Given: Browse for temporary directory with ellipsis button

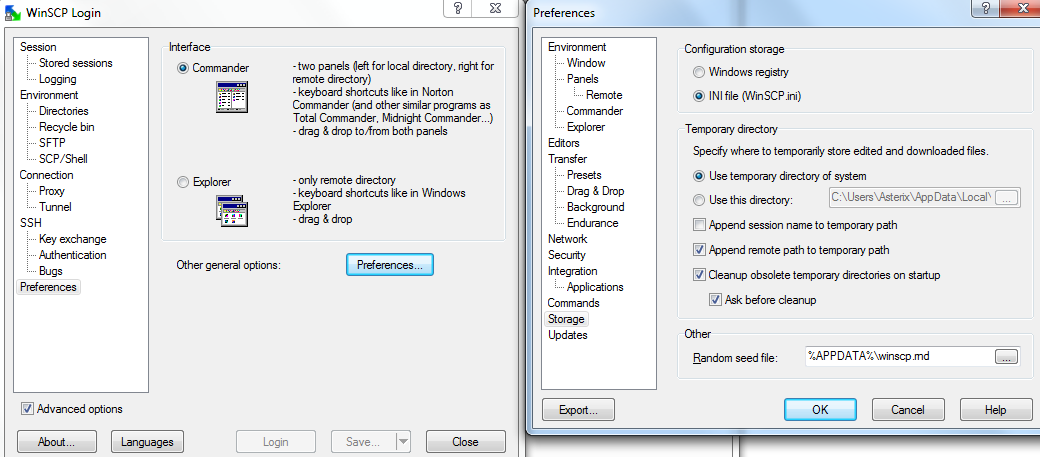Looking at the screenshot, I should [1007, 198].
